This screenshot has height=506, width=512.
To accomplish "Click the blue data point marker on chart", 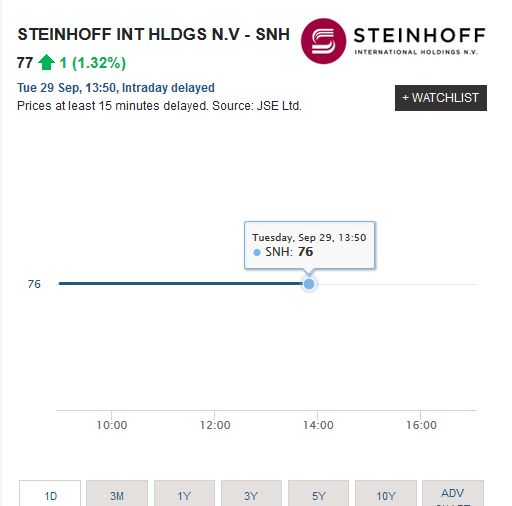I will (x=309, y=284).
